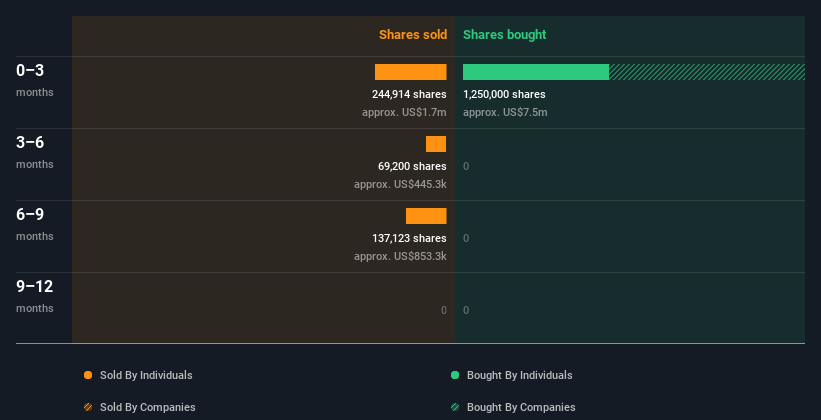Click the hatched orange Sold By Companies icon

[88, 407]
